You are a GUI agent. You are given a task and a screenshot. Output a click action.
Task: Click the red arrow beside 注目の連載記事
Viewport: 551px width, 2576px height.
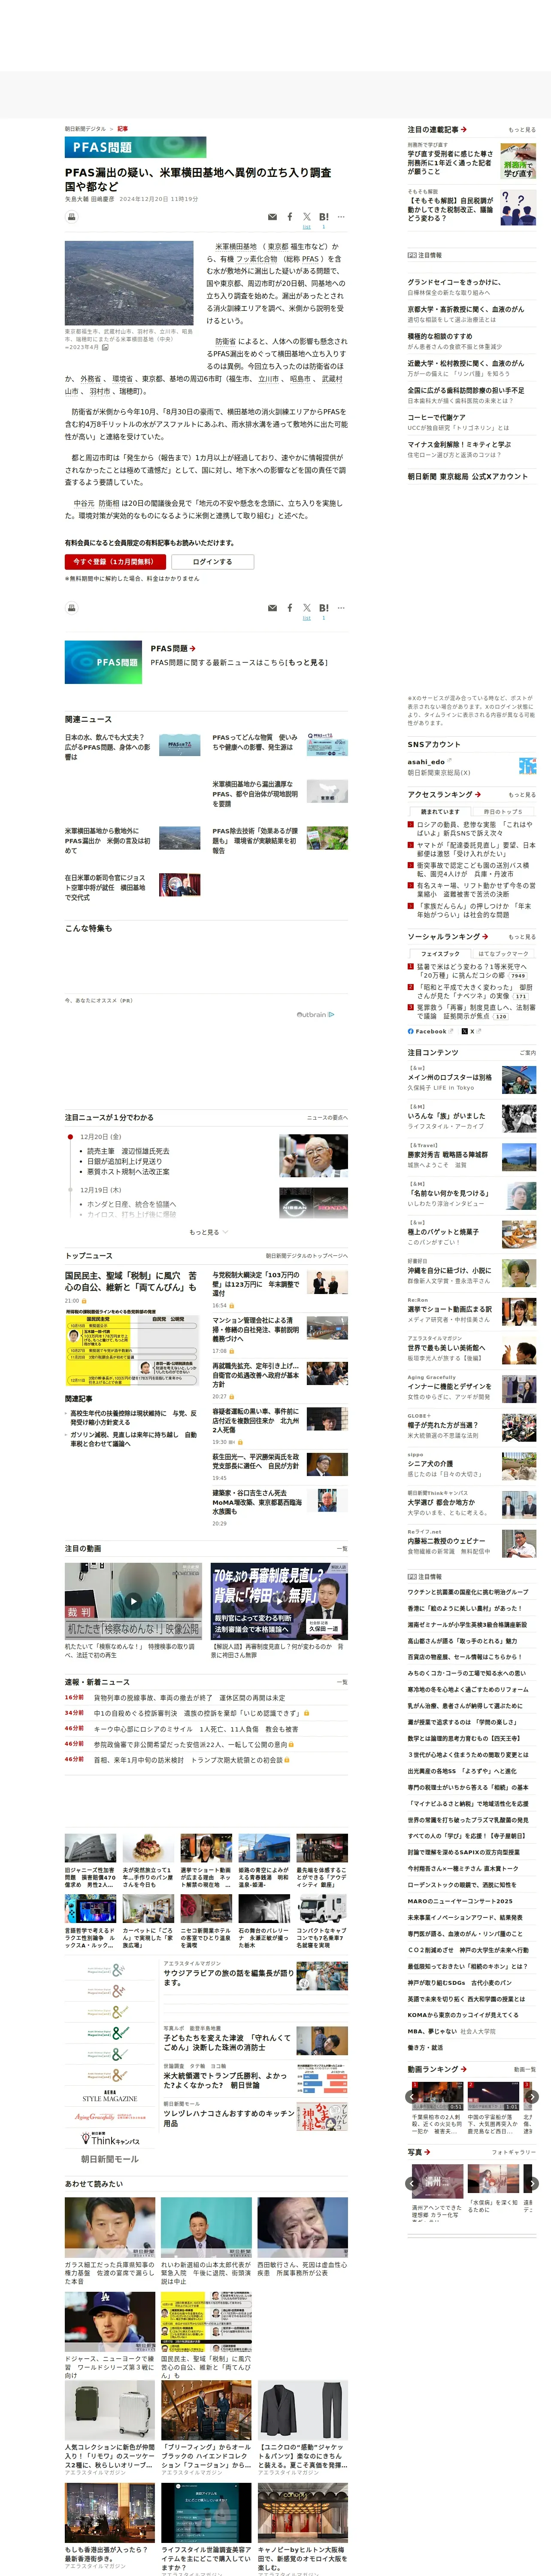[x=464, y=130]
